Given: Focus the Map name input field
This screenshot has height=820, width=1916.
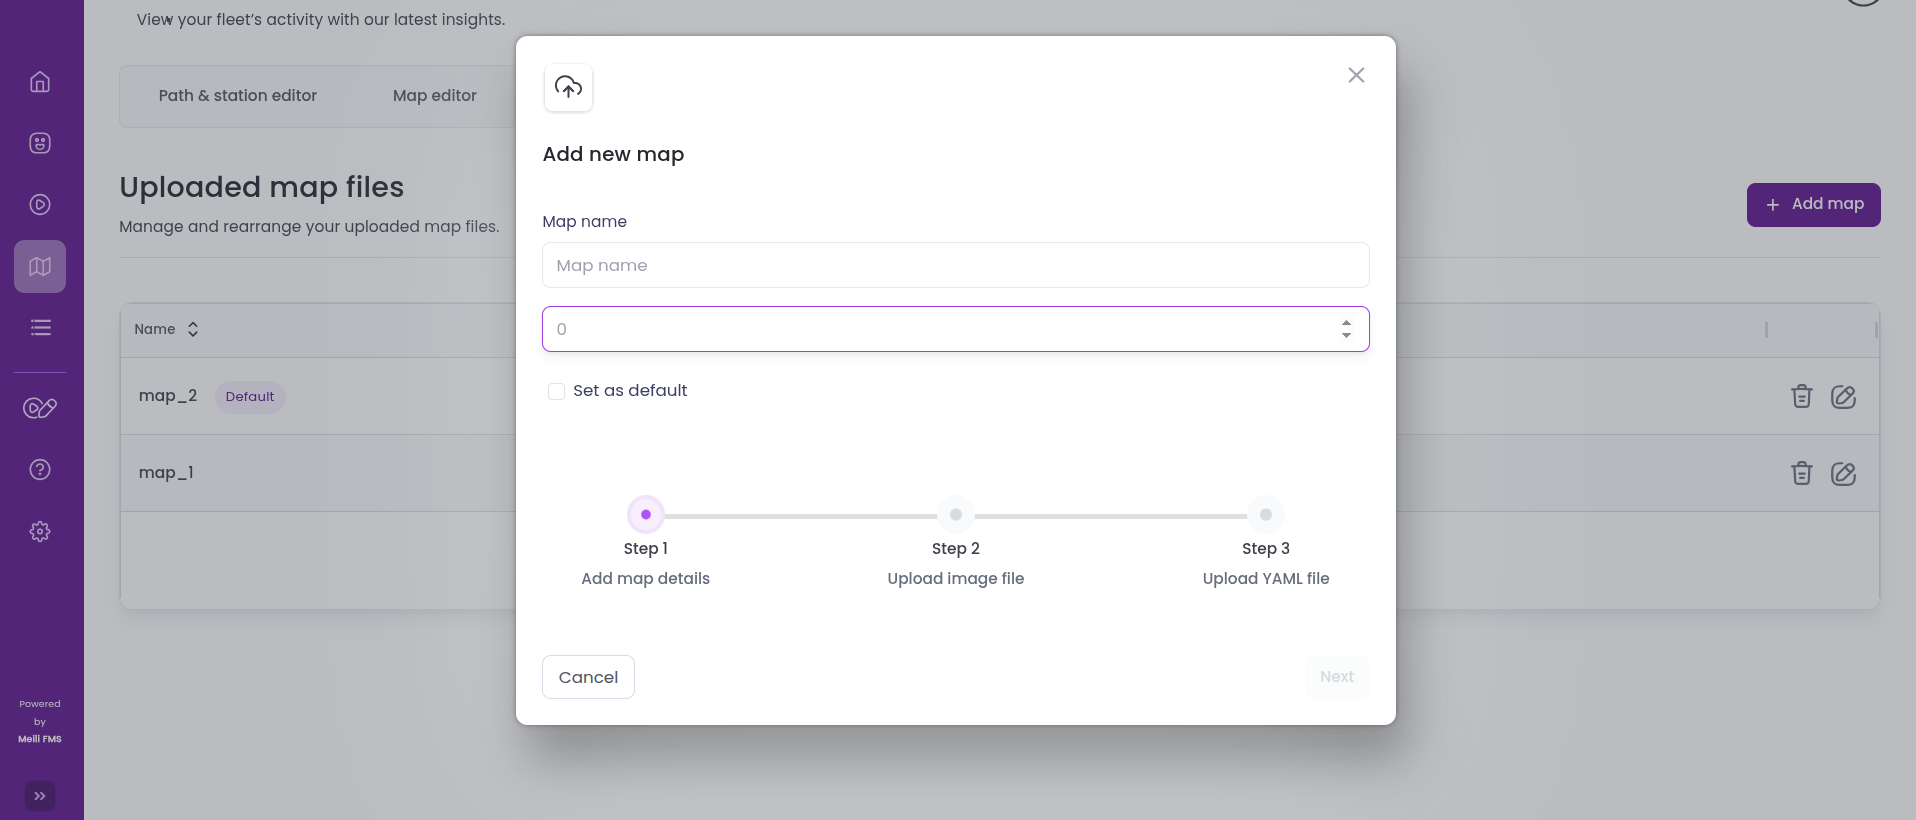Looking at the screenshot, I should coord(955,266).
